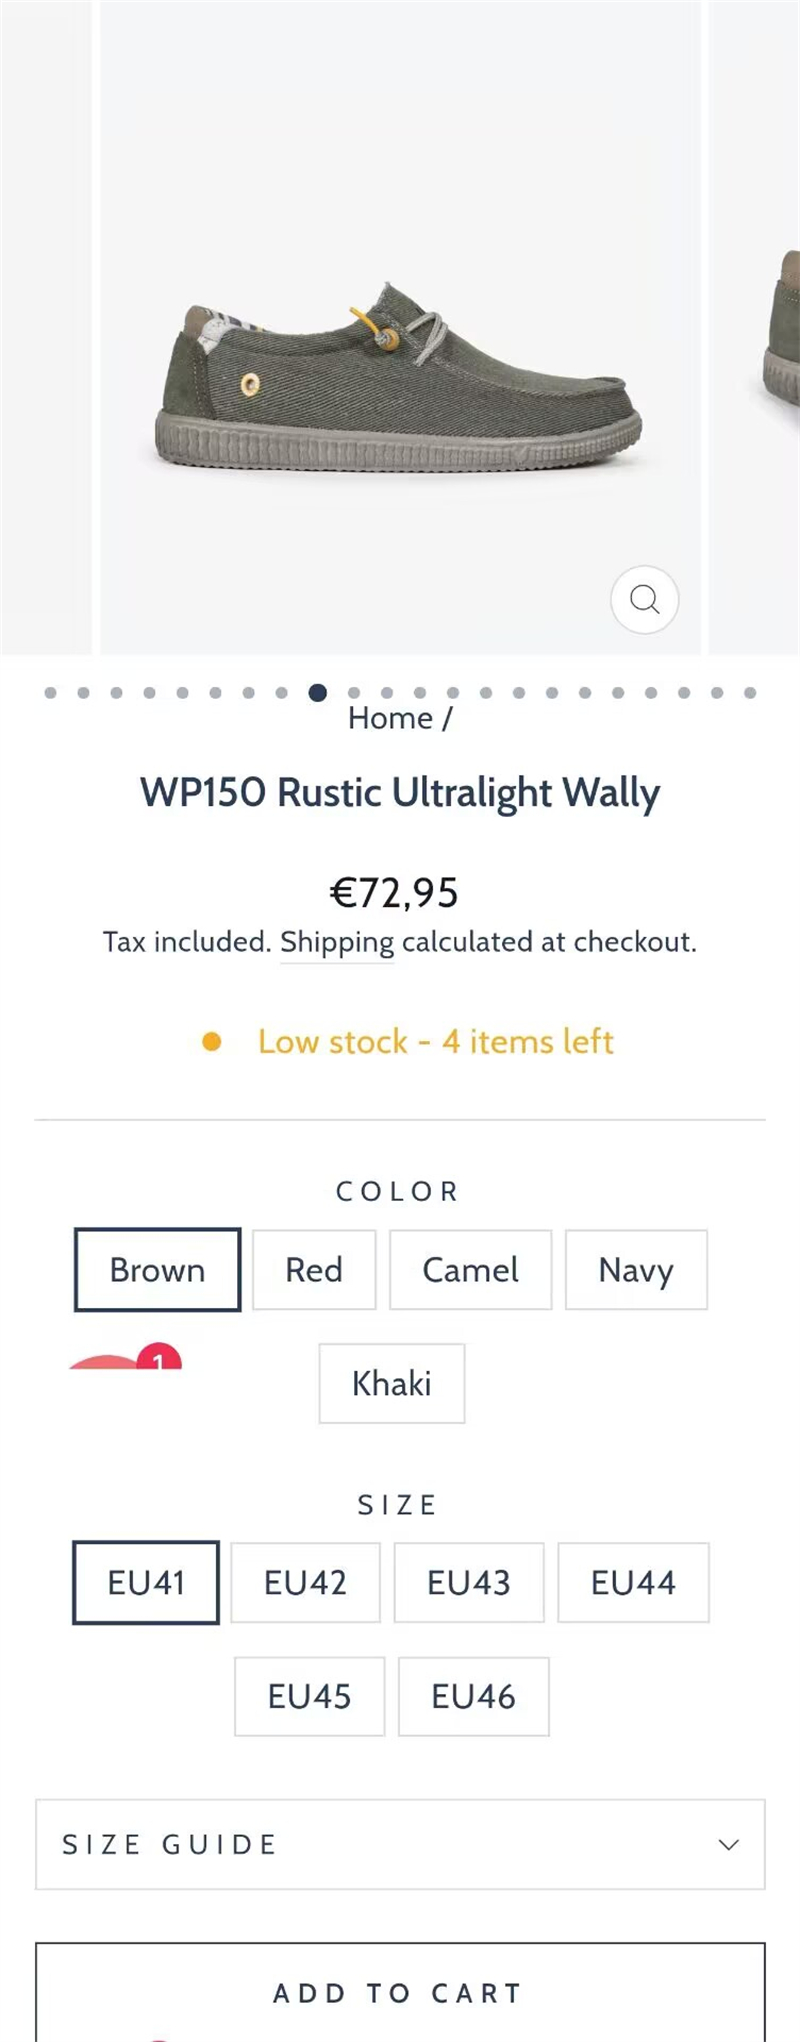Open the Shipping policy link

337,942
